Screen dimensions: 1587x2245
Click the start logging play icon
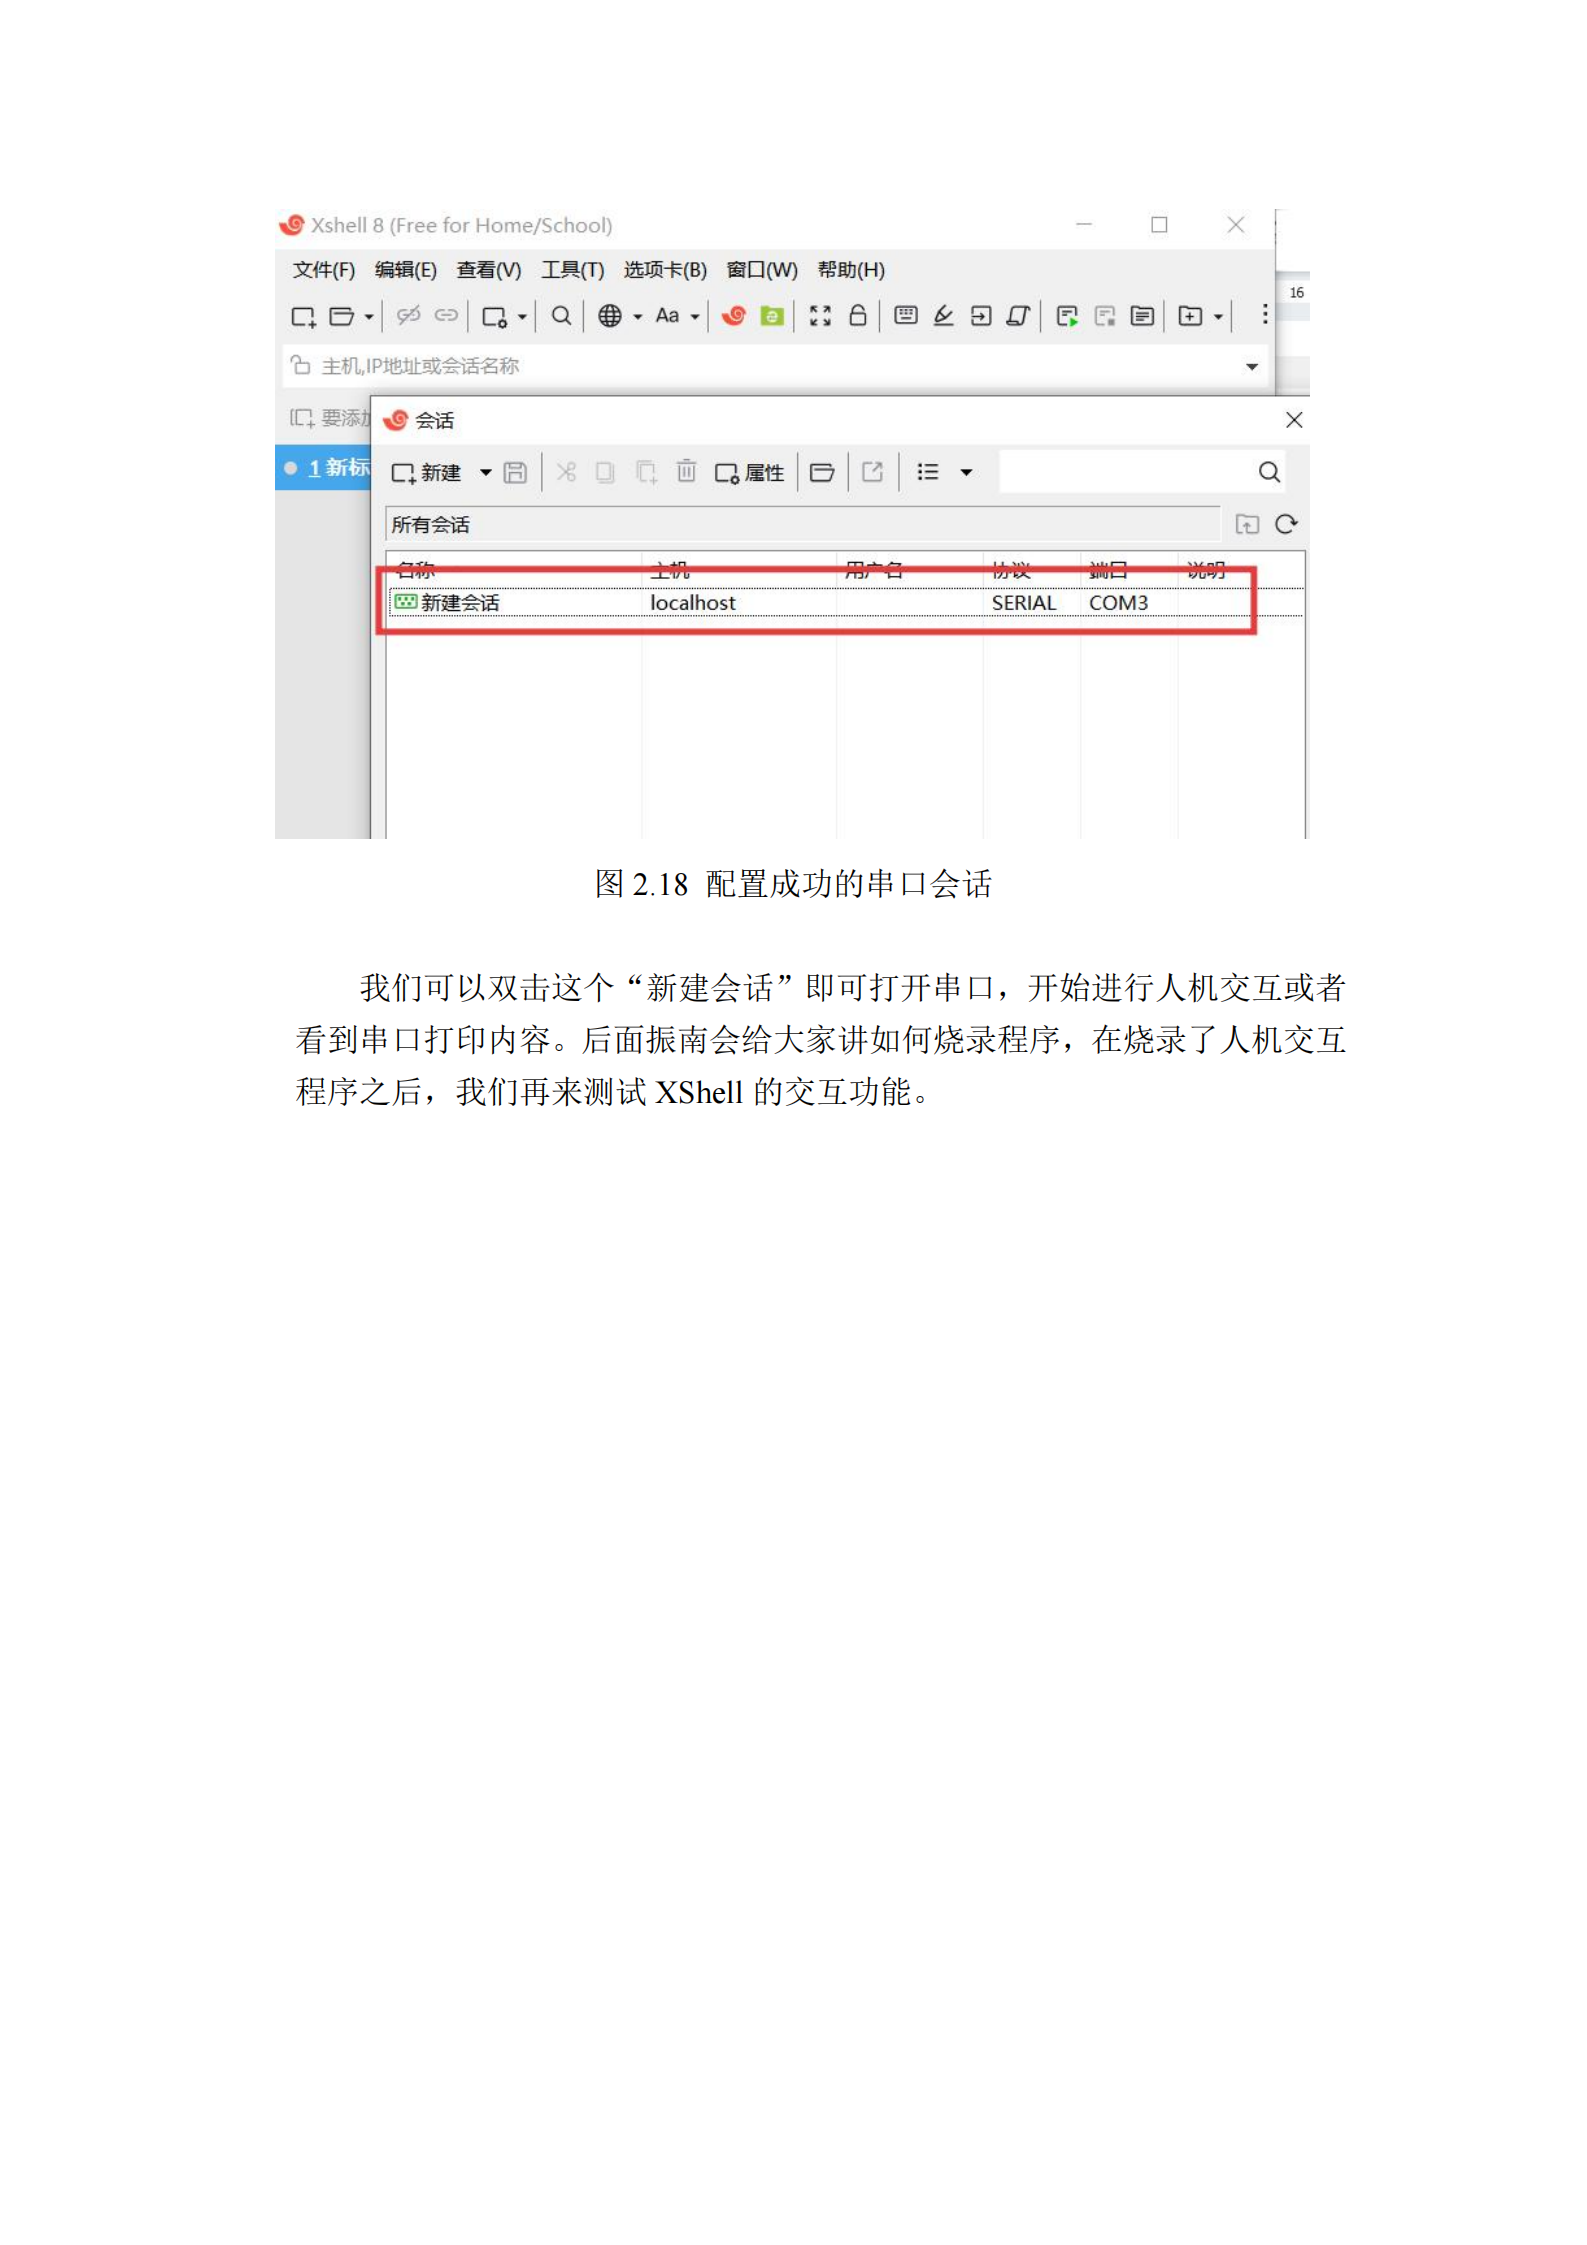[x=1067, y=317]
